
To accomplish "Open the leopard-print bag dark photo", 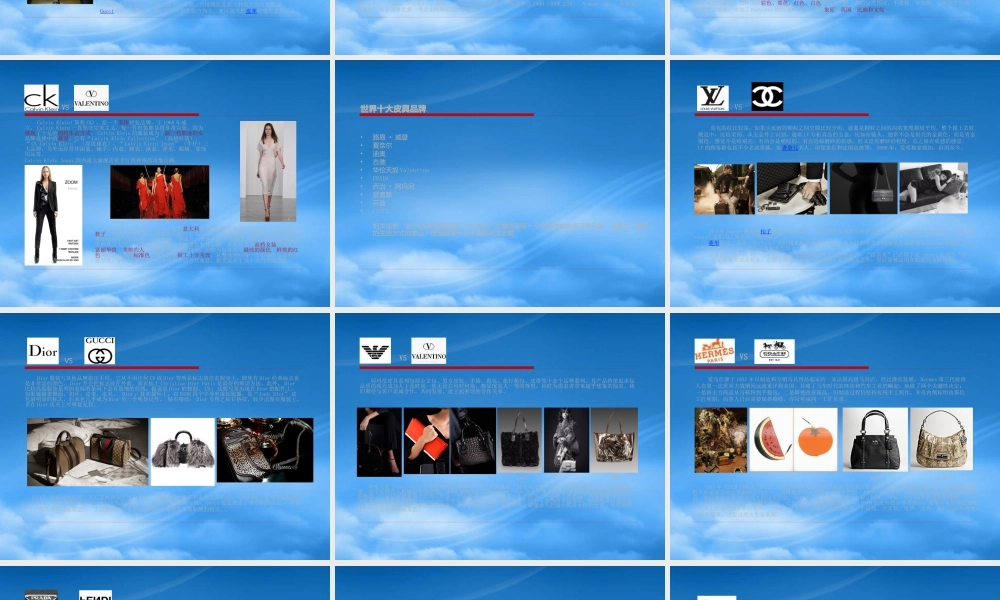I will [265, 450].
